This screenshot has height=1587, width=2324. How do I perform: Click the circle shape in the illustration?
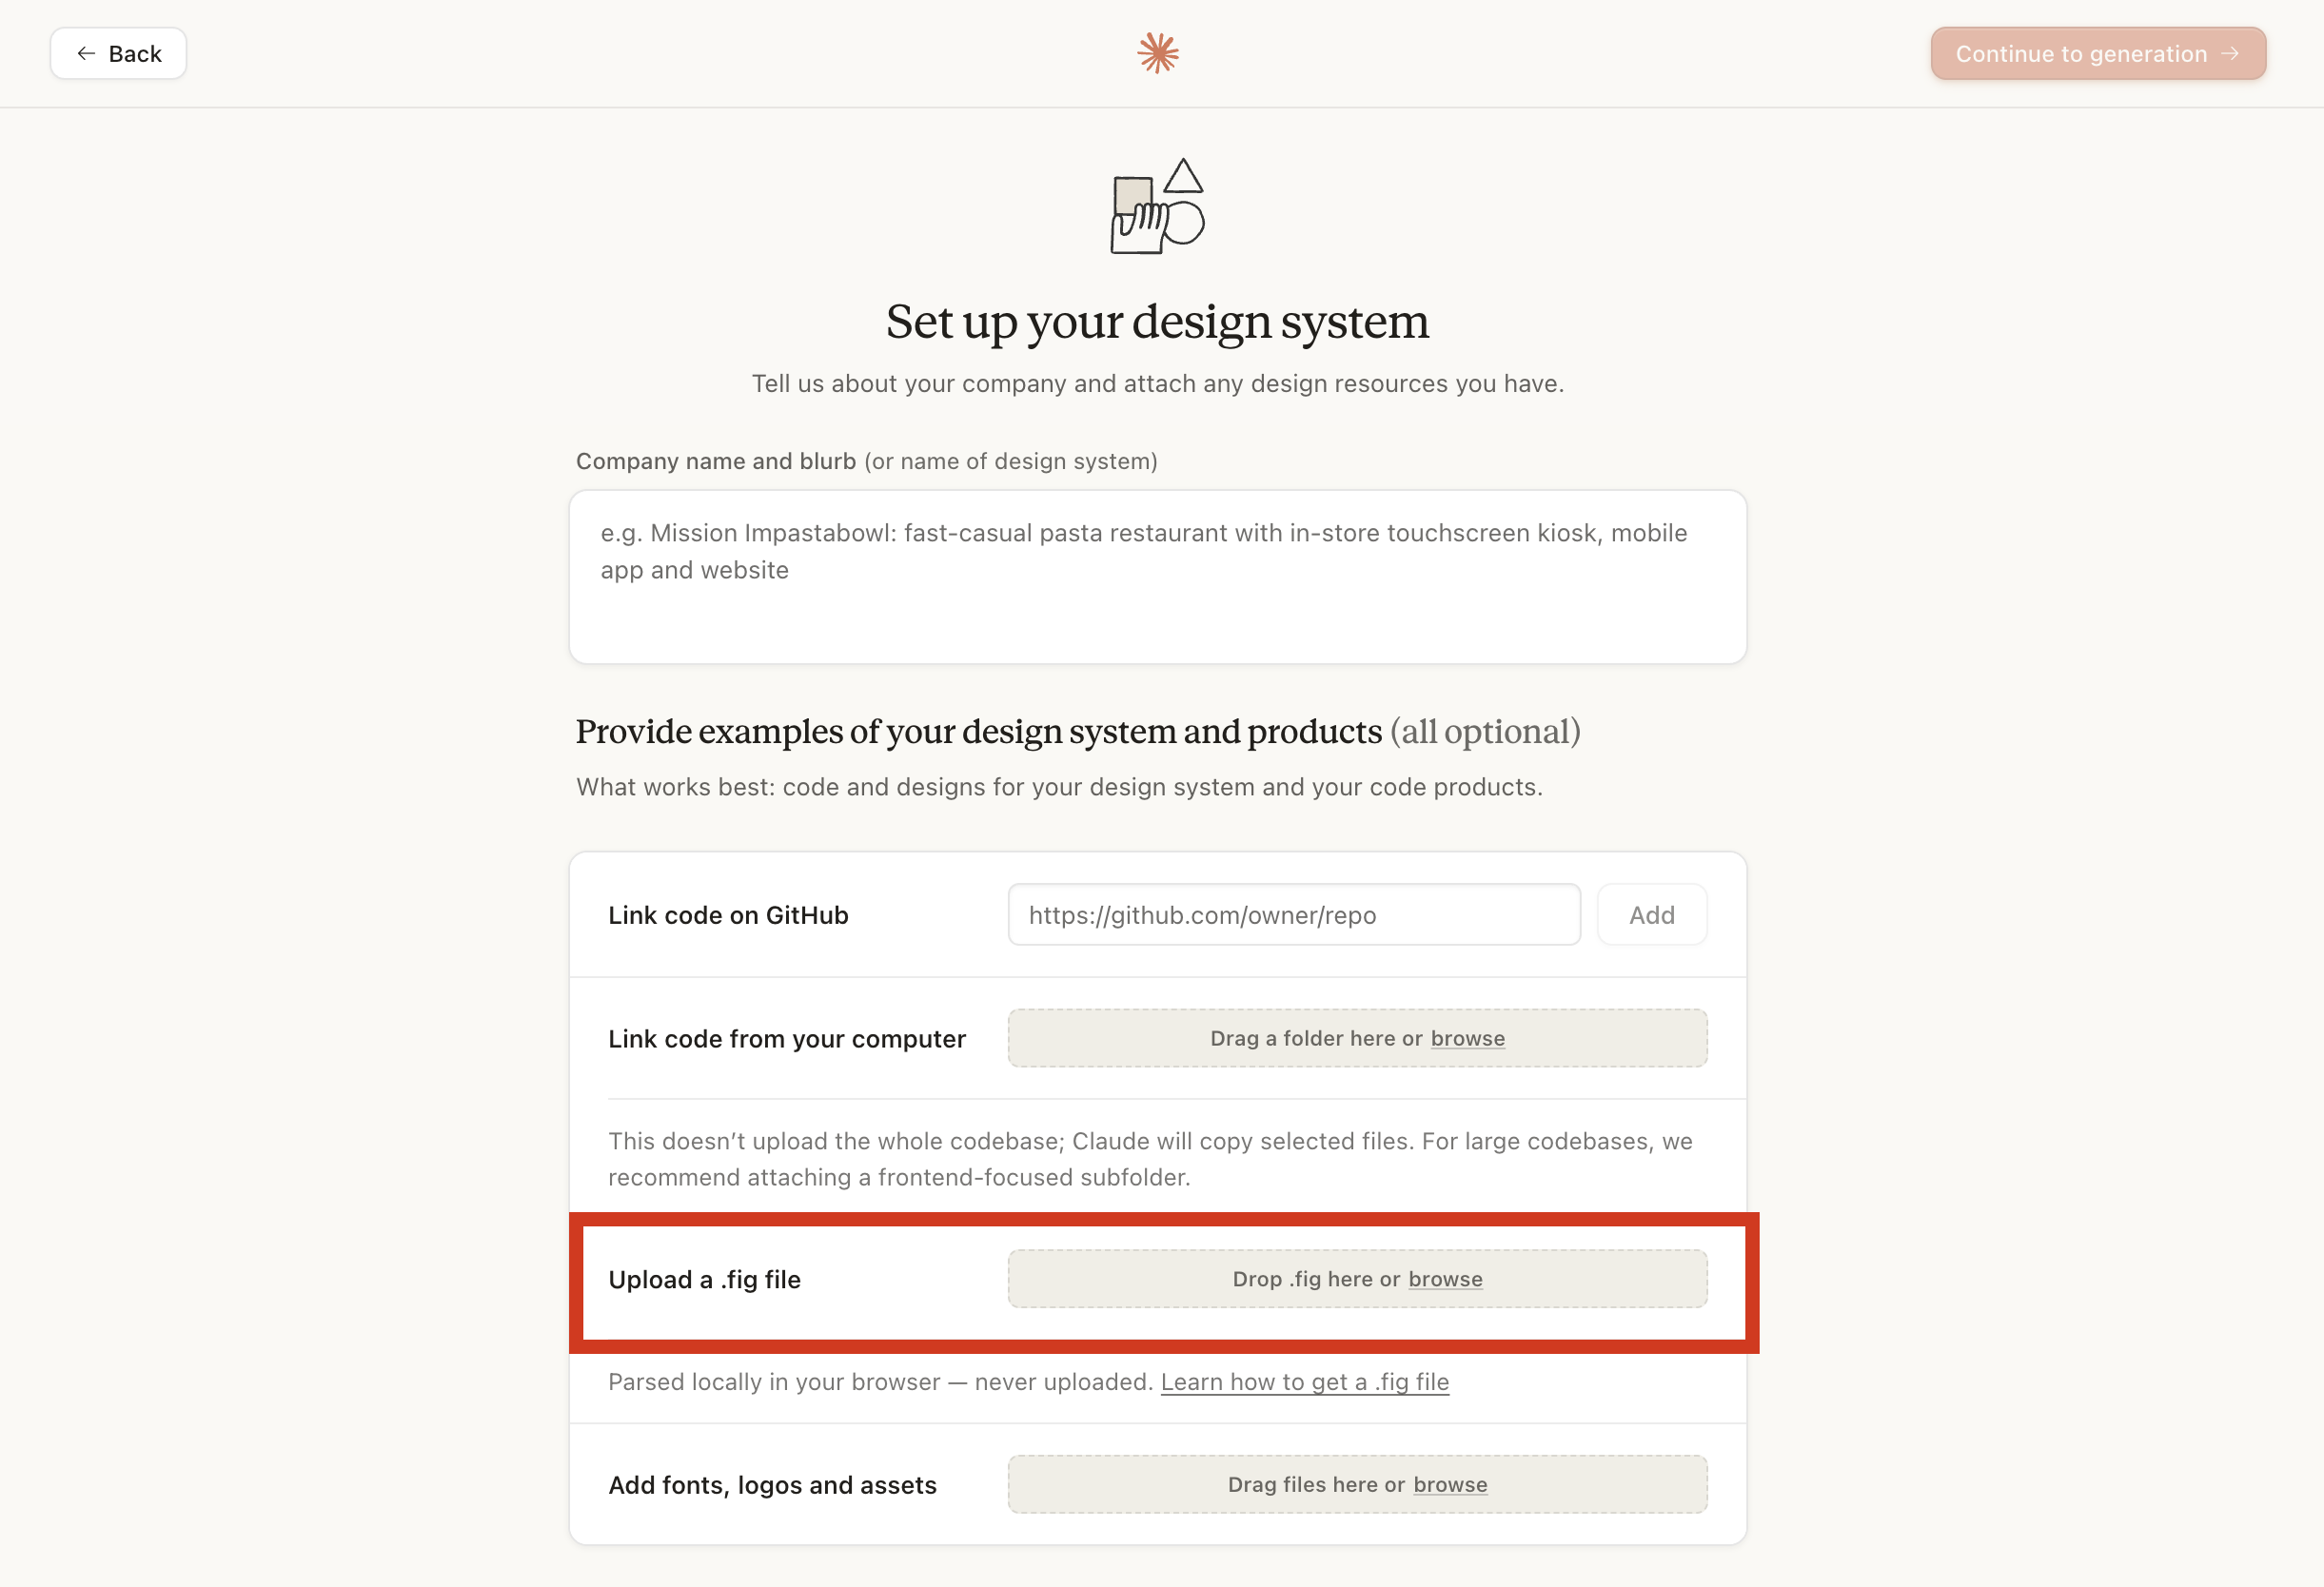click(1186, 223)
